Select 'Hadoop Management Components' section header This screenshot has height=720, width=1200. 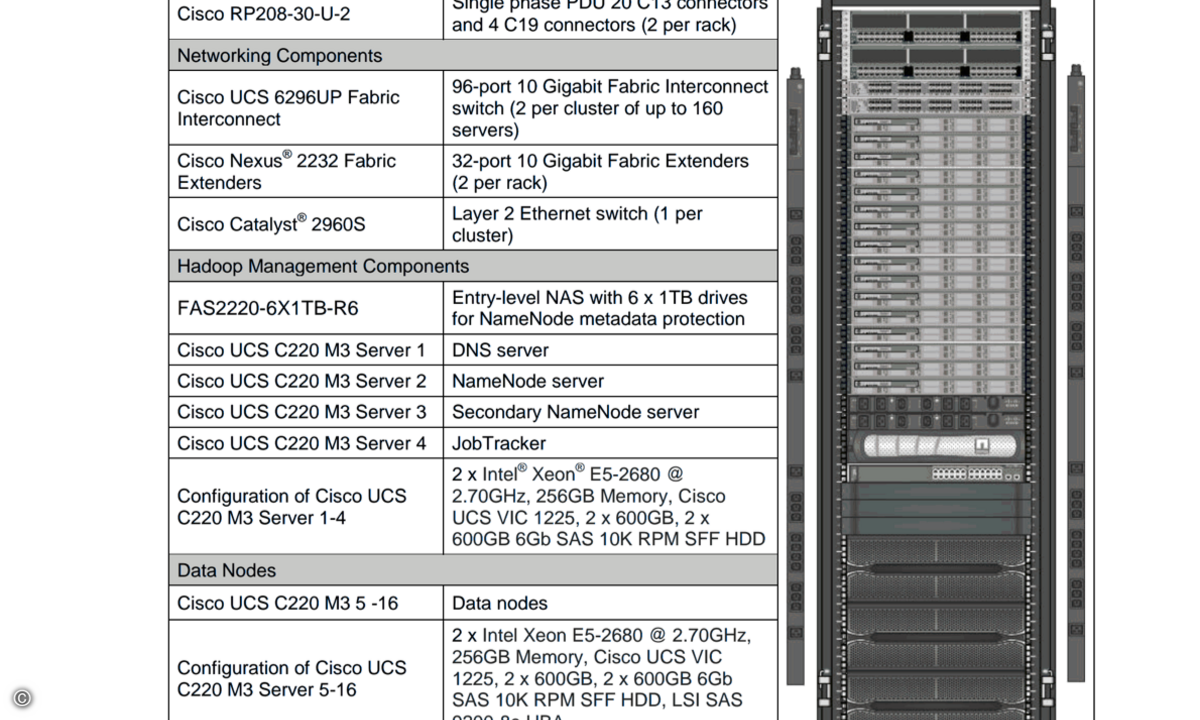pos(473,266)
